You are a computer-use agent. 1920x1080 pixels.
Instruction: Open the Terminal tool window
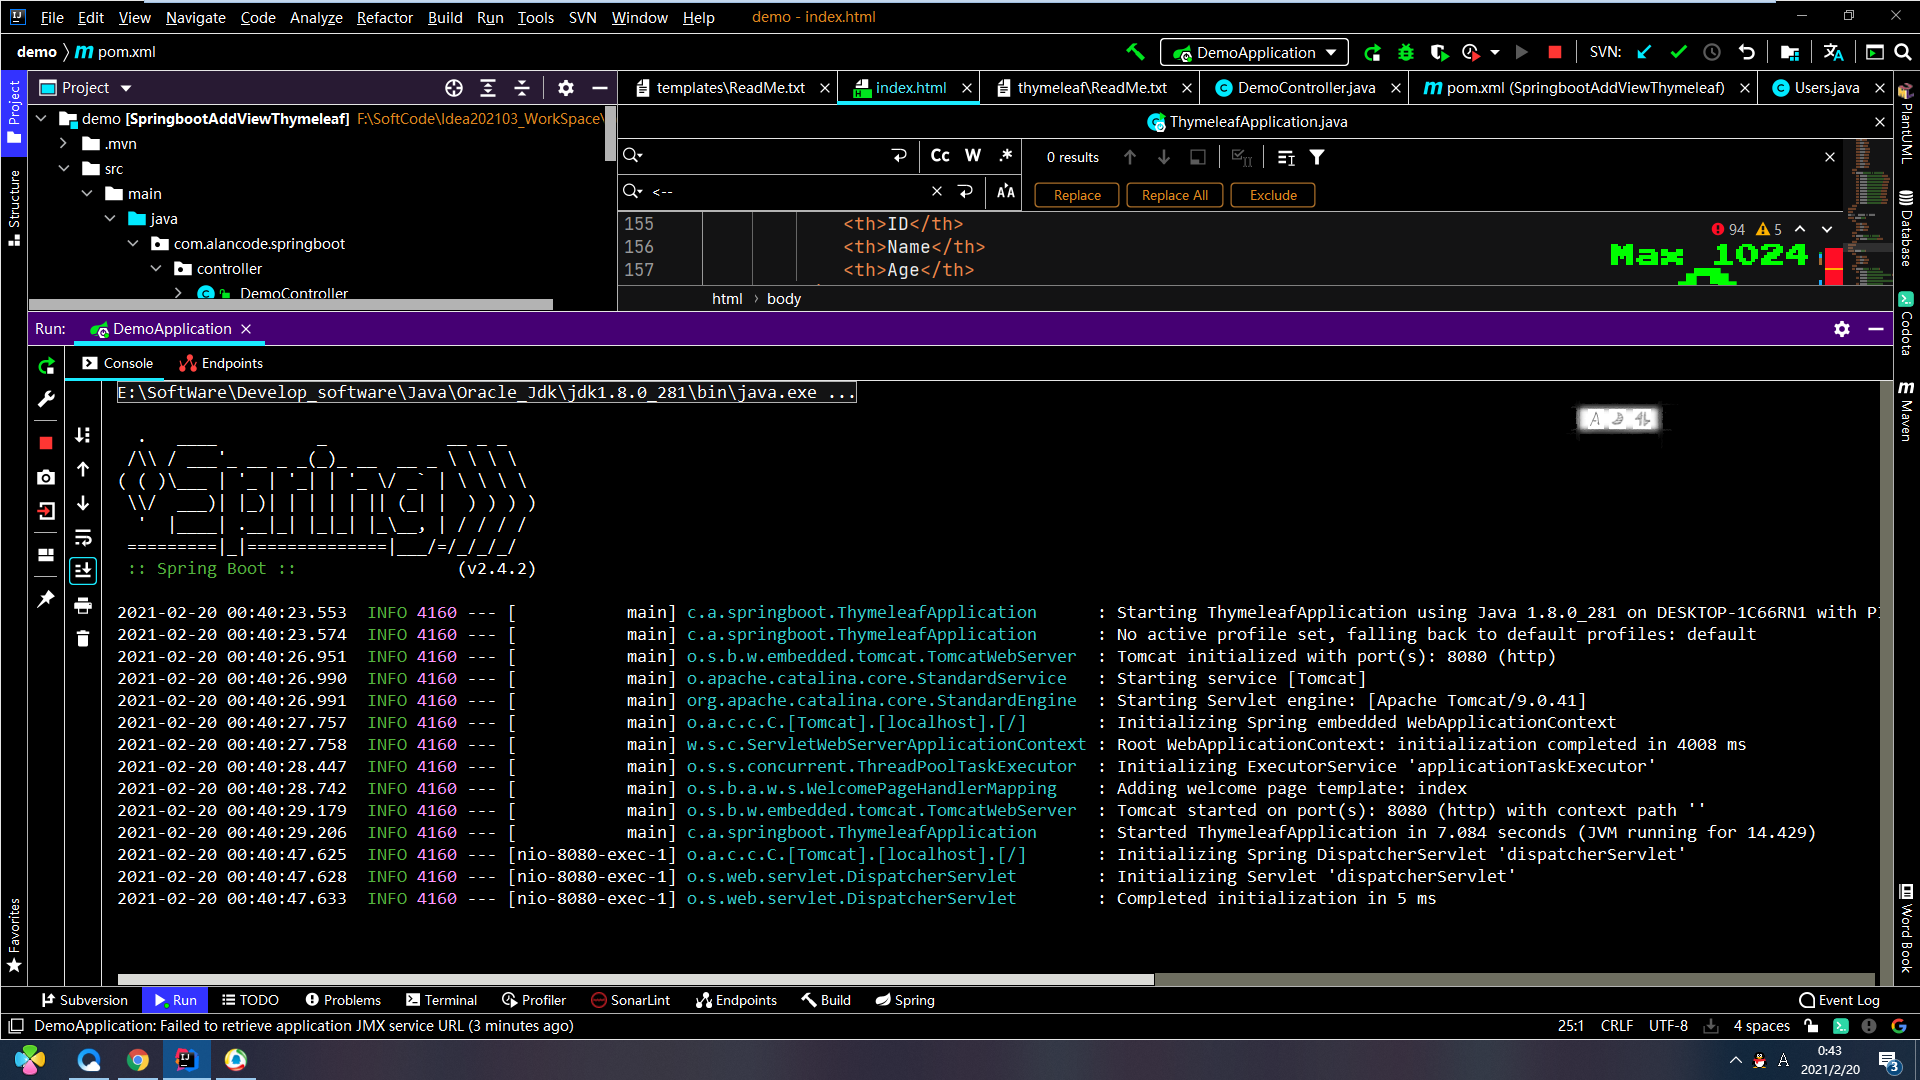[x=441, y=1000]
